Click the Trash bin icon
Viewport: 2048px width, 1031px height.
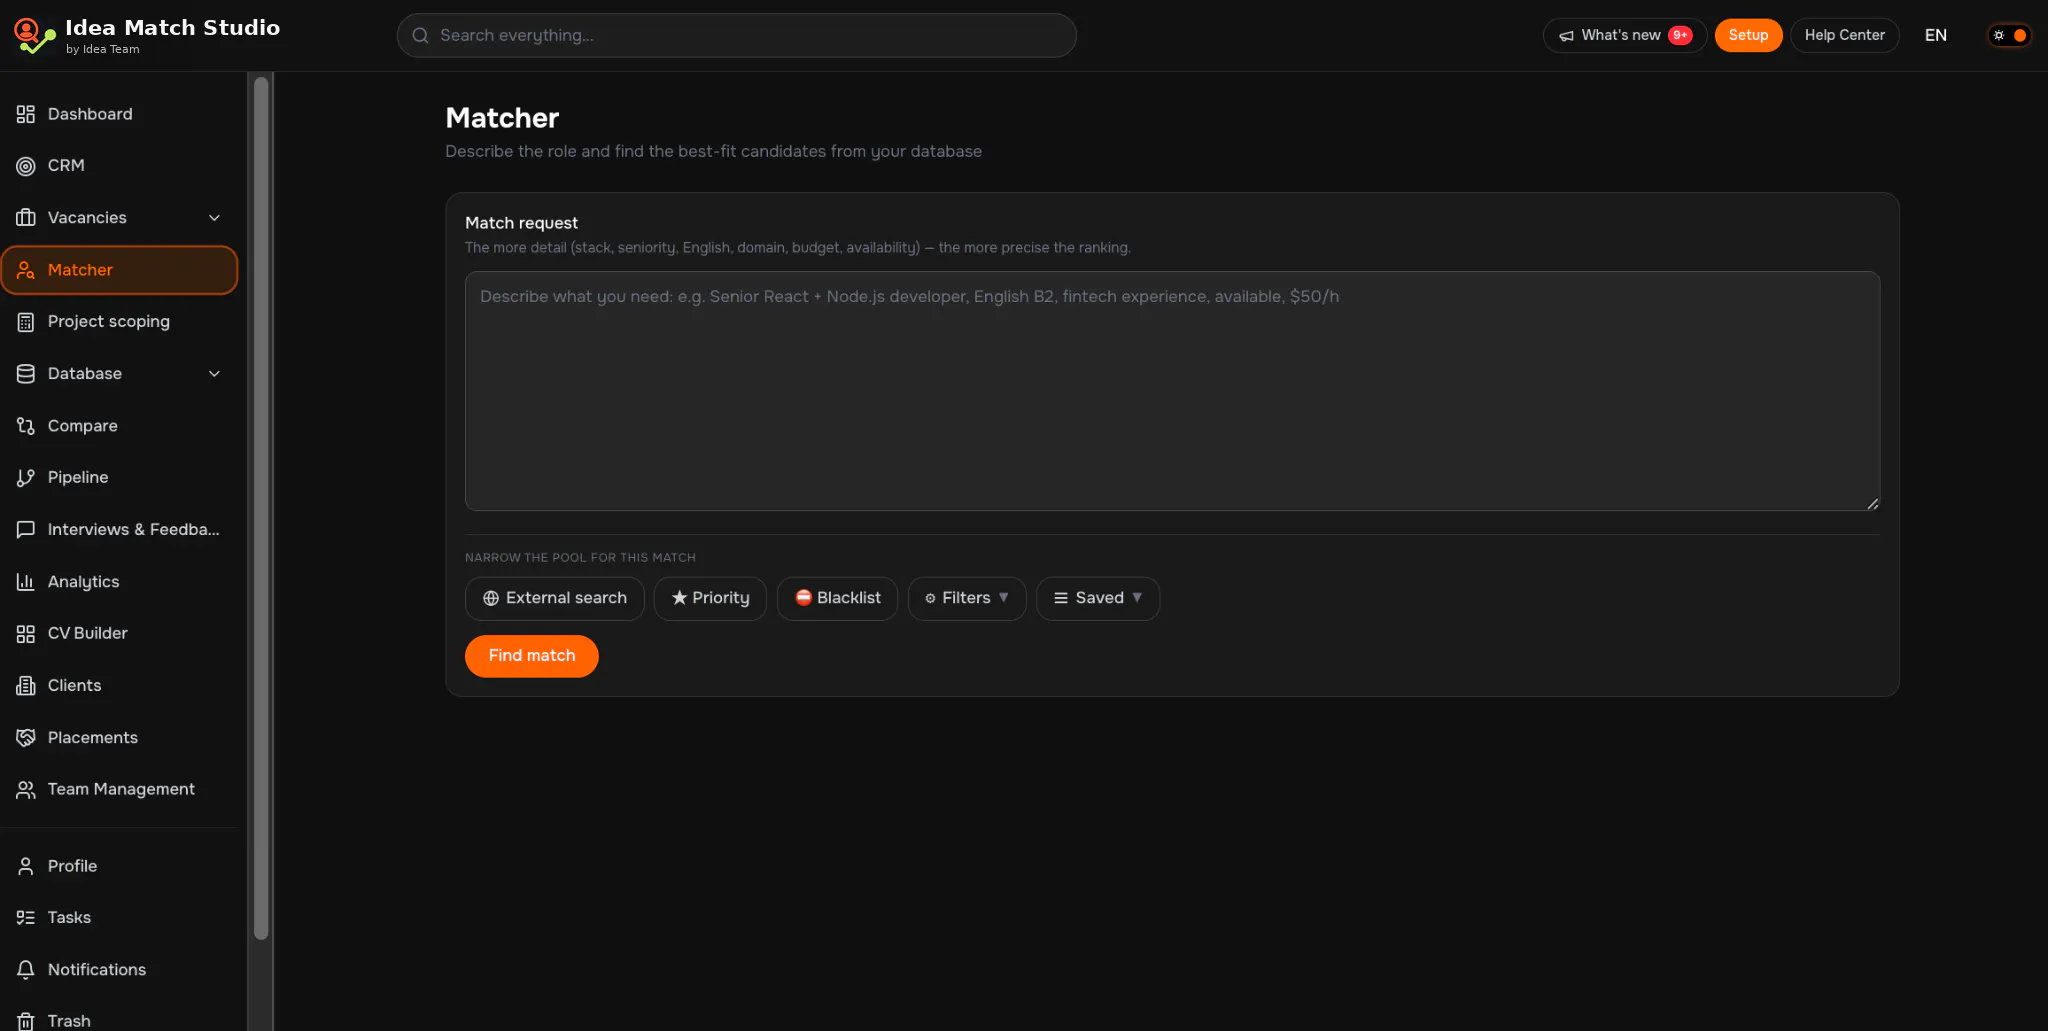(x=26, y=1021)
